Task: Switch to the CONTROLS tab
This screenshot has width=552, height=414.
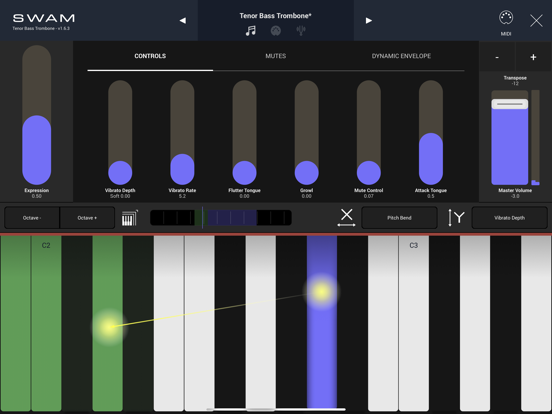Action: tap(150, 56)
